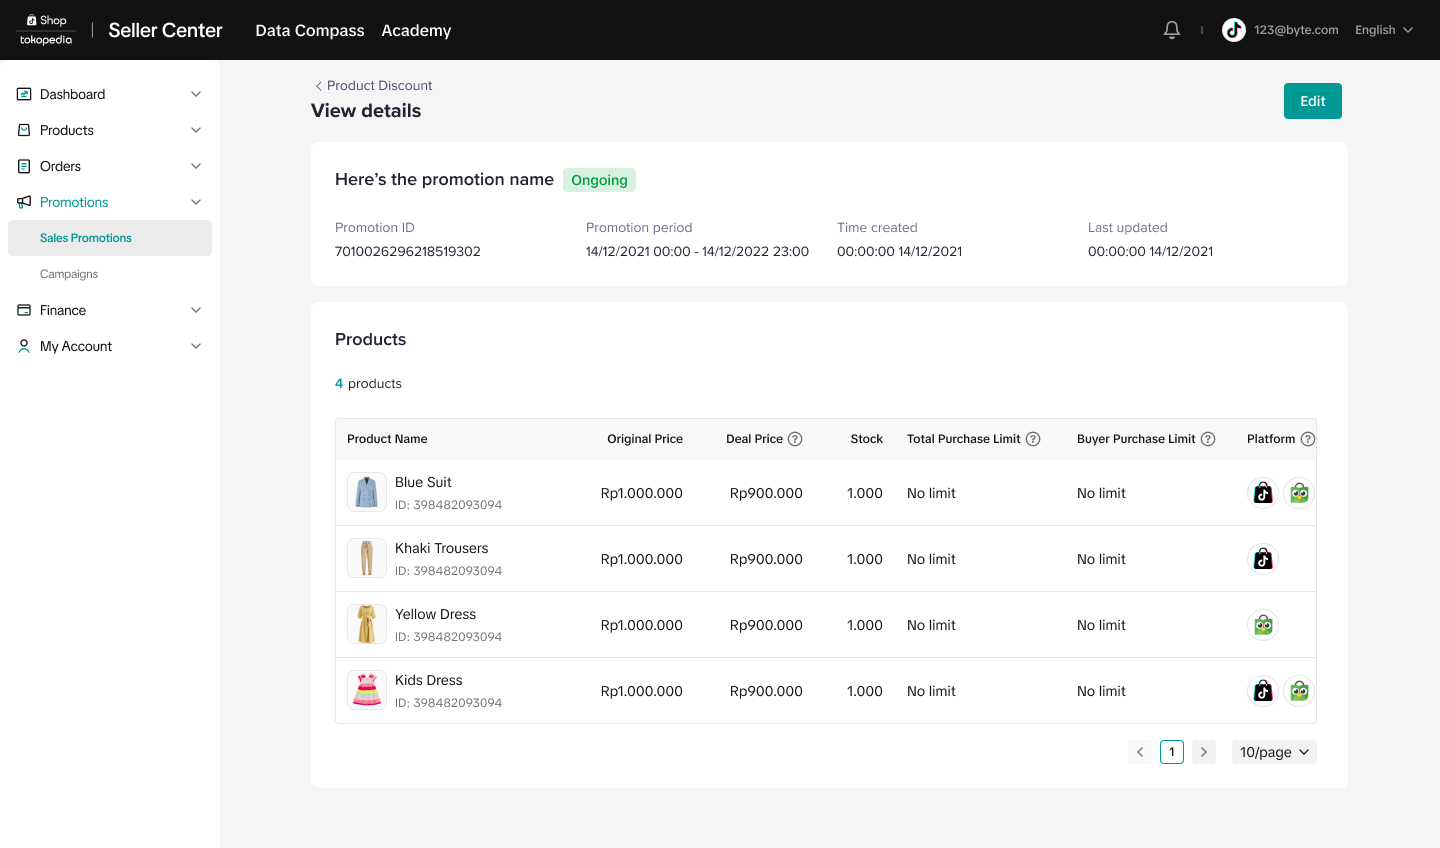Click the Total Purchase Limit help icon
The height and width of the screenshot is (848, 1440).
click(1033, 439)
